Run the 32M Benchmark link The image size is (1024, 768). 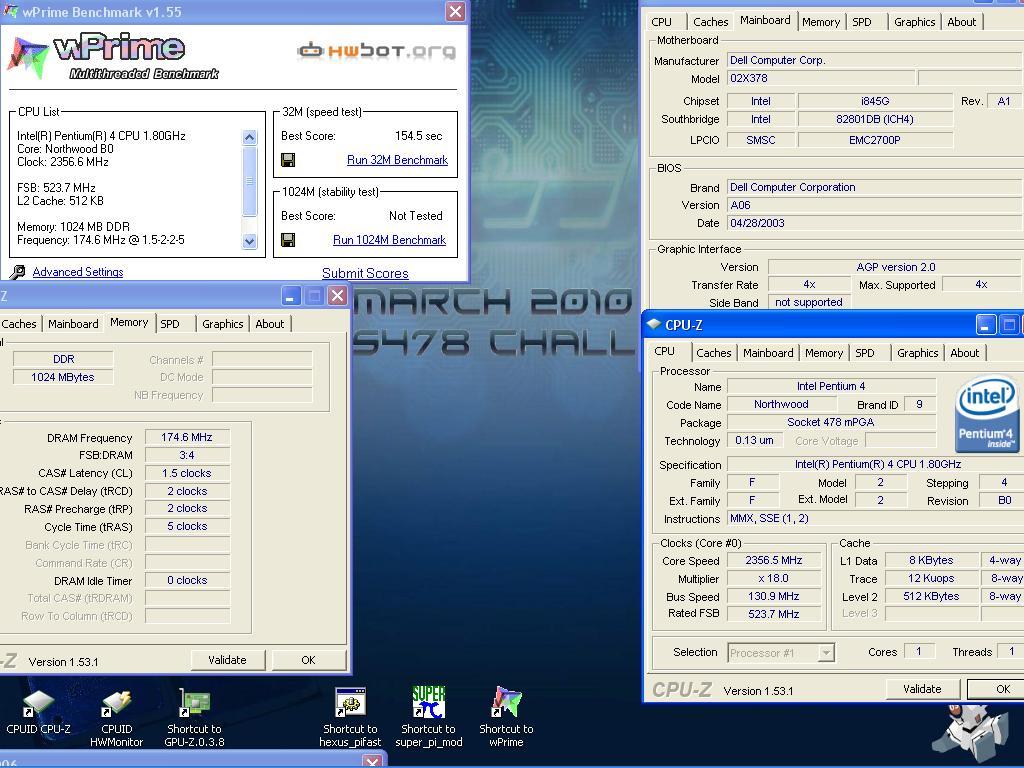click(x=397, y=160)
